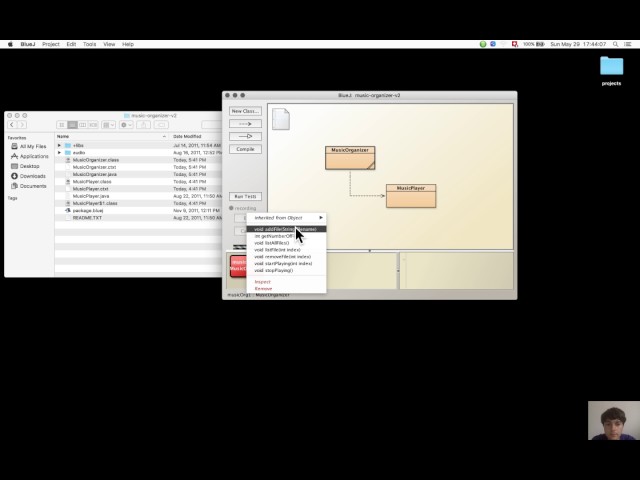Choose void listAllFiles() method
Screen dimensions: 640x480
(286, 243)
